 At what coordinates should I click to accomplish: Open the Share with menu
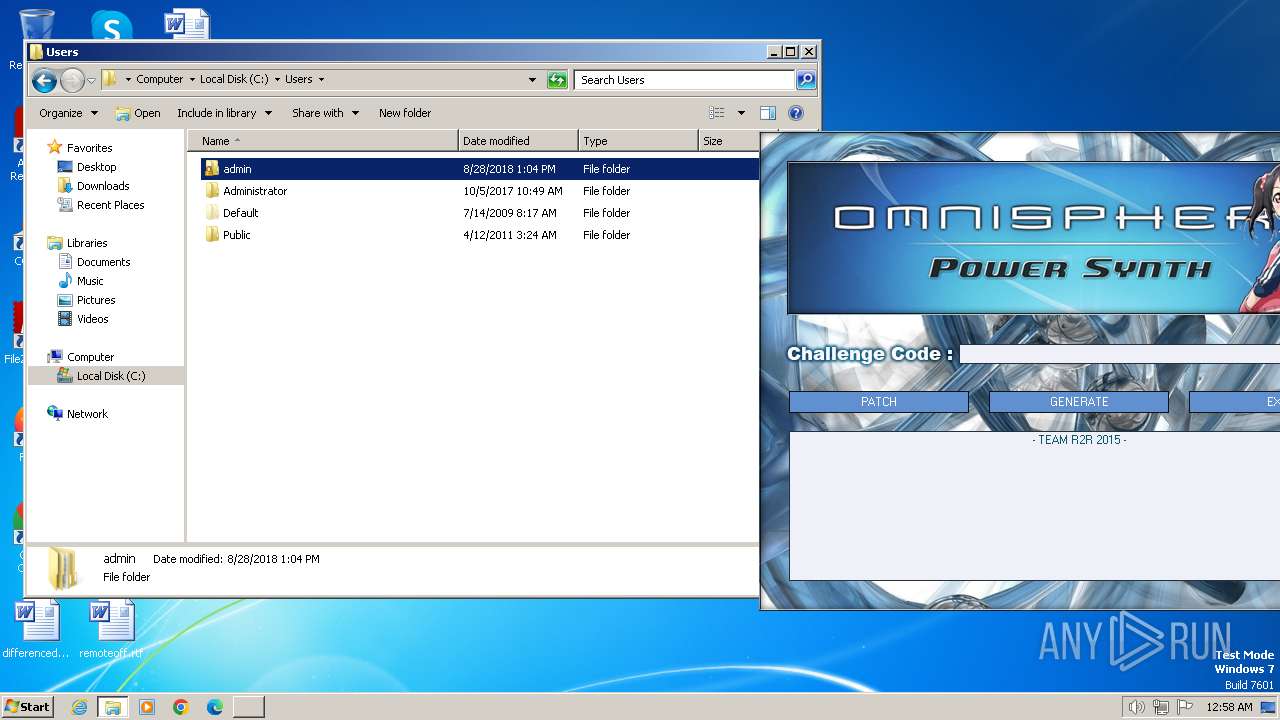point(325,113)
